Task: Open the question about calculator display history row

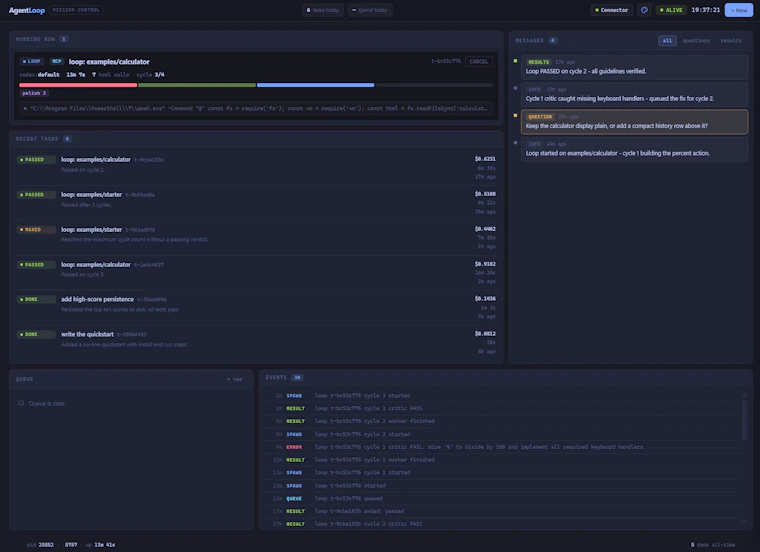Action: tap(634, 122)
